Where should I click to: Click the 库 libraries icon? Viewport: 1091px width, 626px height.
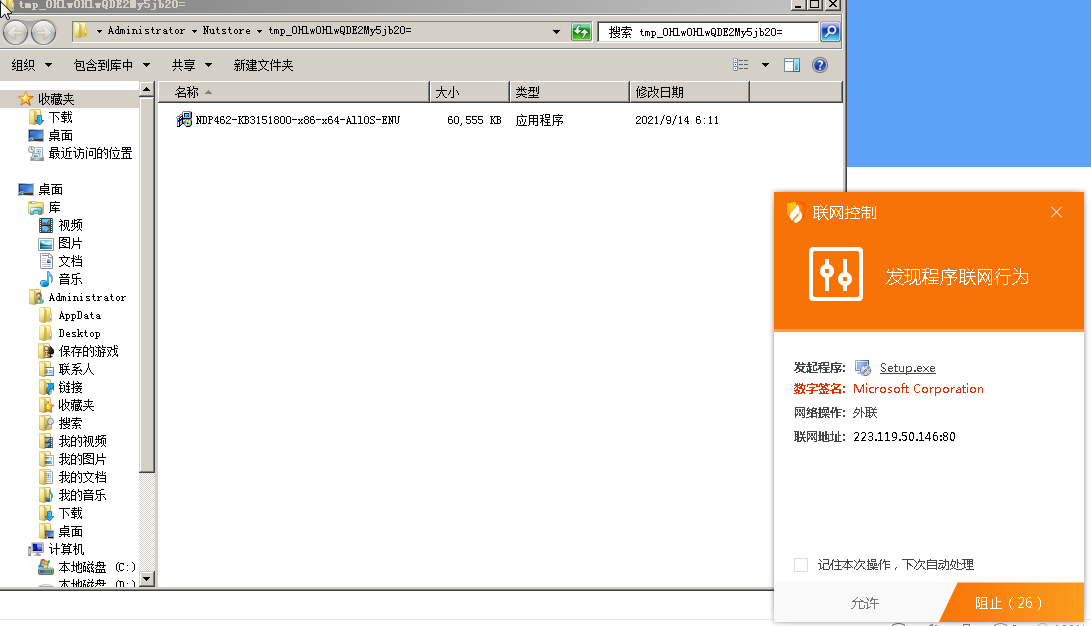[x=36, y=207]
